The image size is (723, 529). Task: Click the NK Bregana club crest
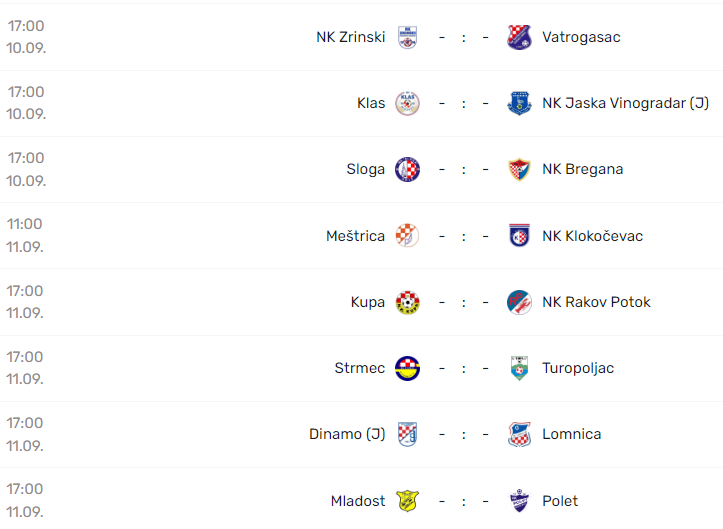pyautogui.click(x=519, y=169)
